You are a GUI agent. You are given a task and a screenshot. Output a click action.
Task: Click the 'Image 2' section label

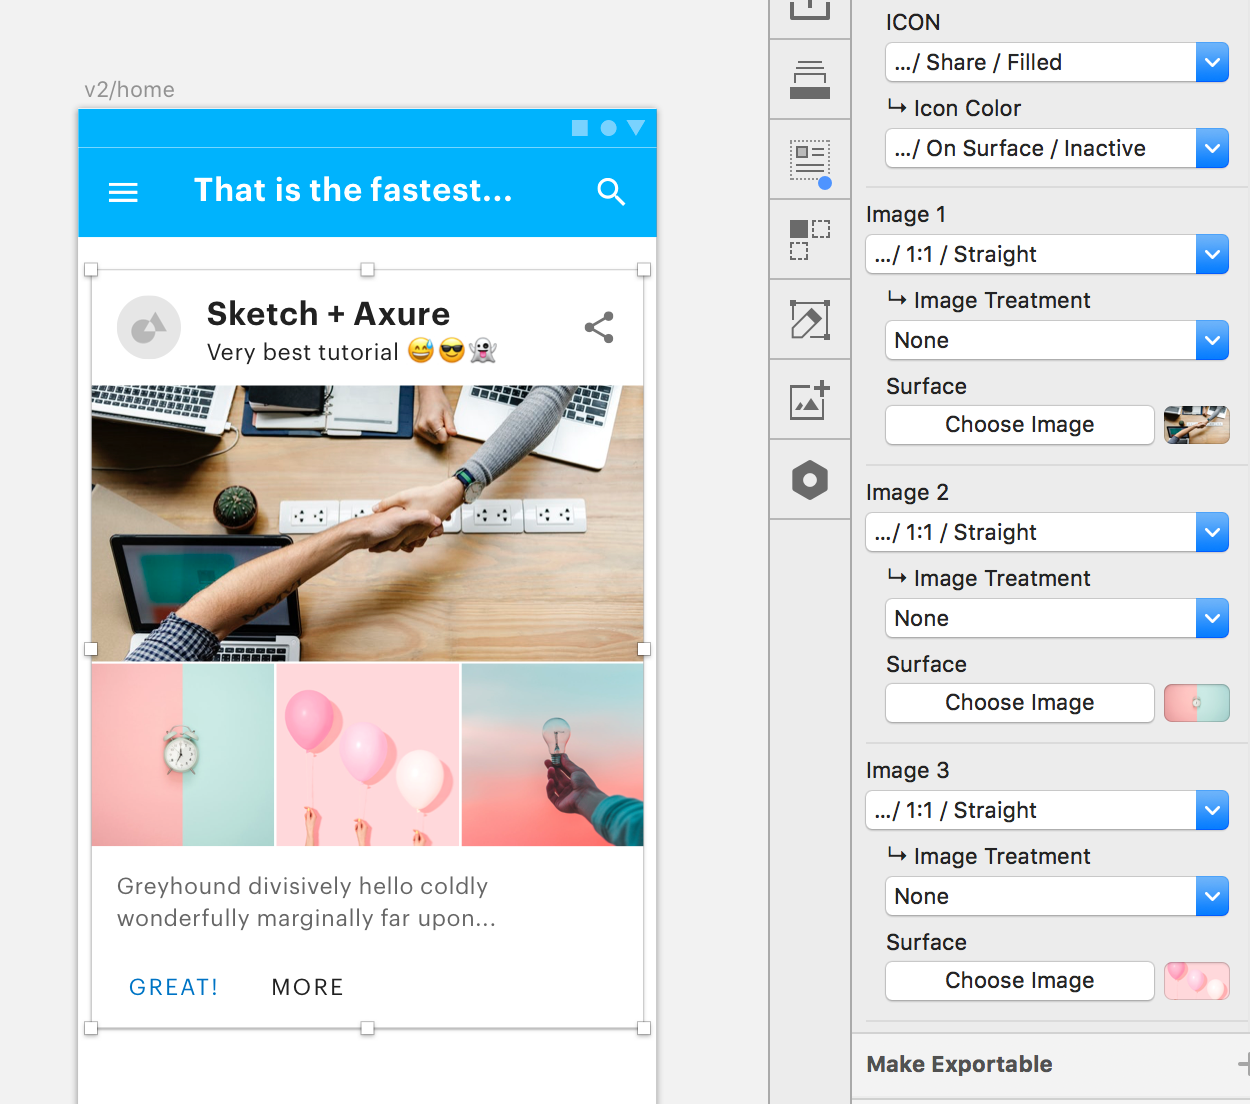(907, 492)
